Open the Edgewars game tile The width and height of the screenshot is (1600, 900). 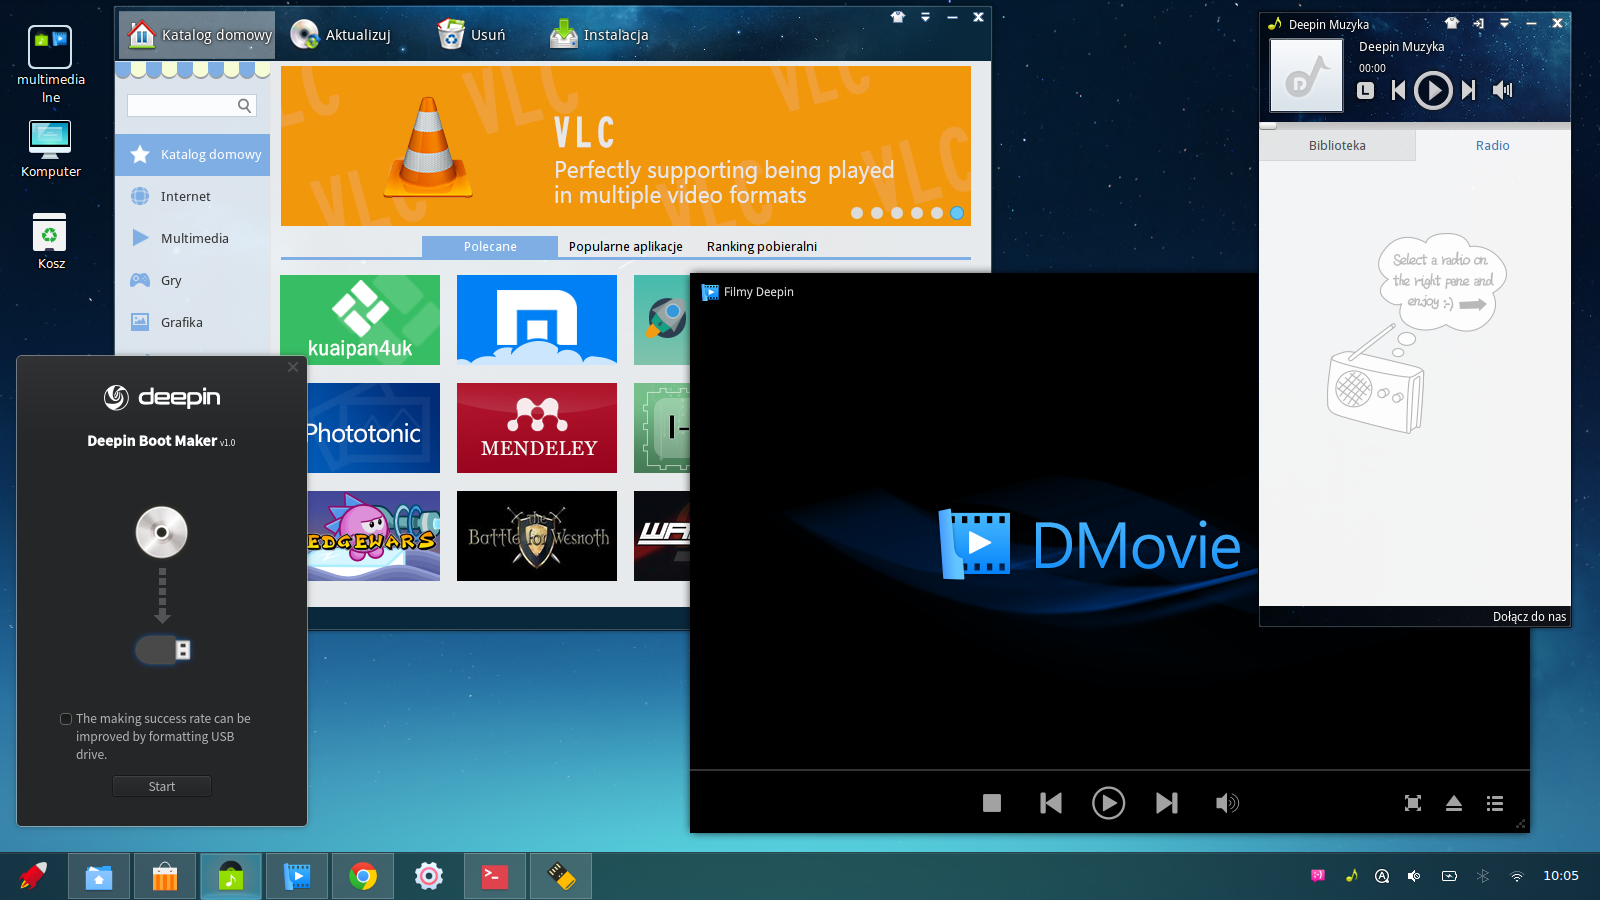pos(373,536)
